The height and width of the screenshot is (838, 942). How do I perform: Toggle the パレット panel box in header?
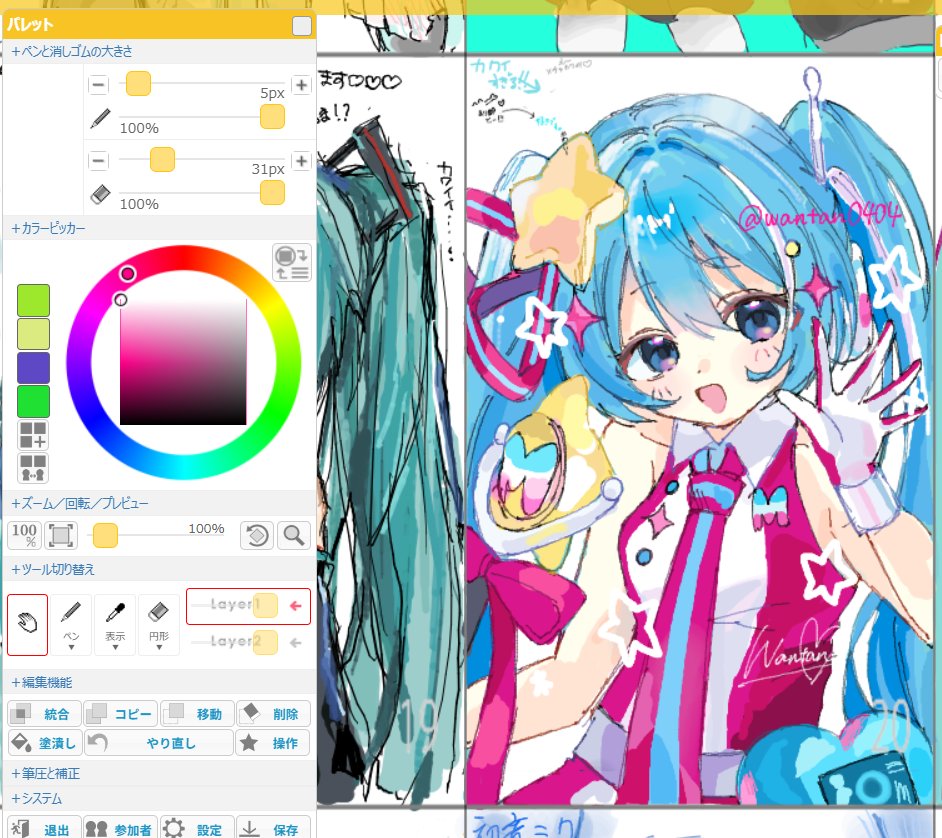point(302,26)
